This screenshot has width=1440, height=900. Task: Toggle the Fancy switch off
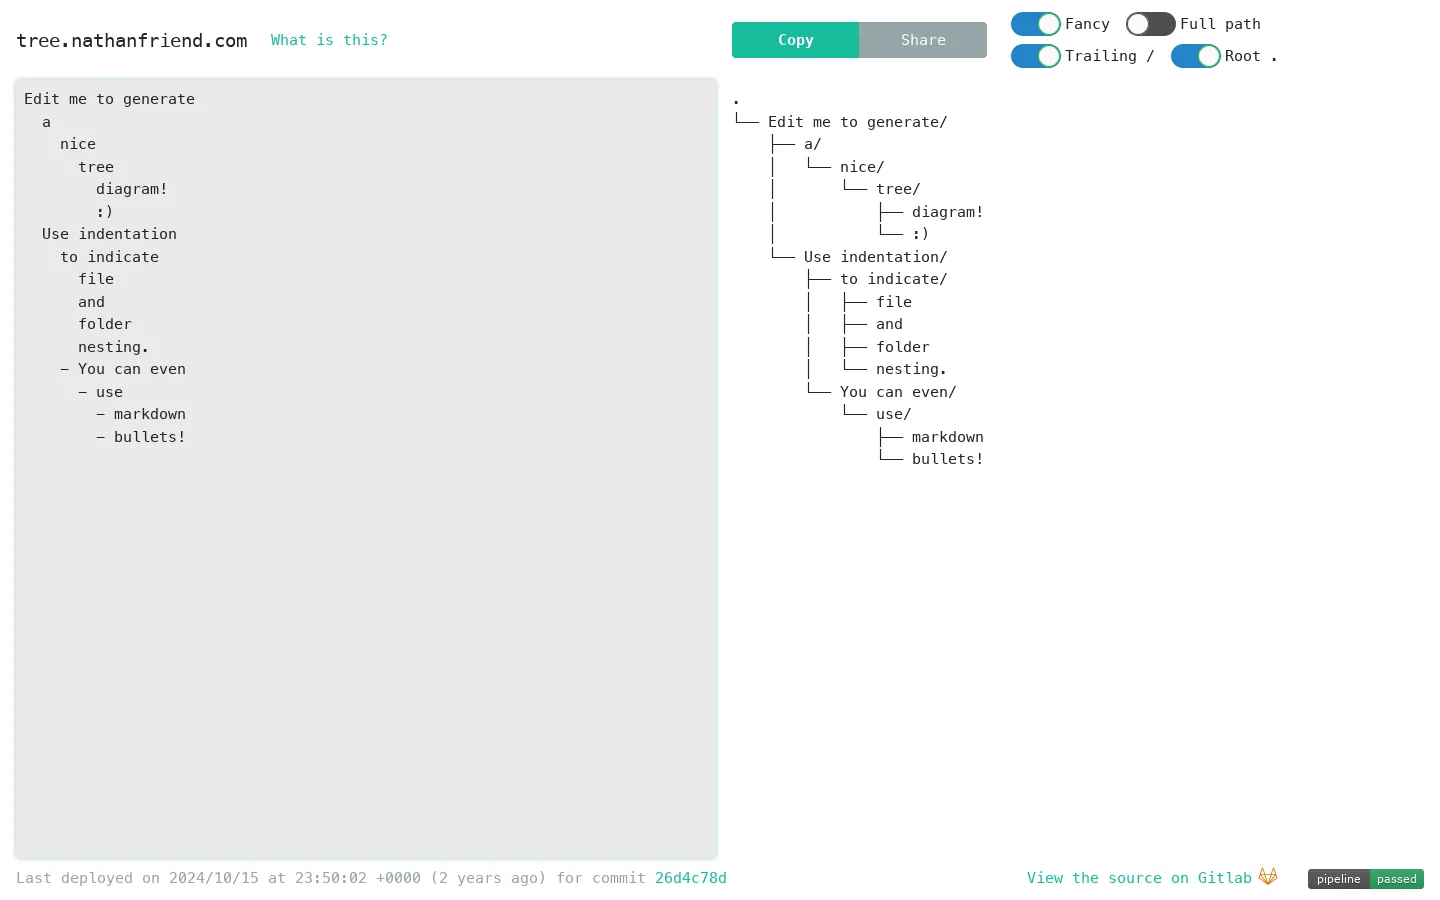pos(1035,24)
